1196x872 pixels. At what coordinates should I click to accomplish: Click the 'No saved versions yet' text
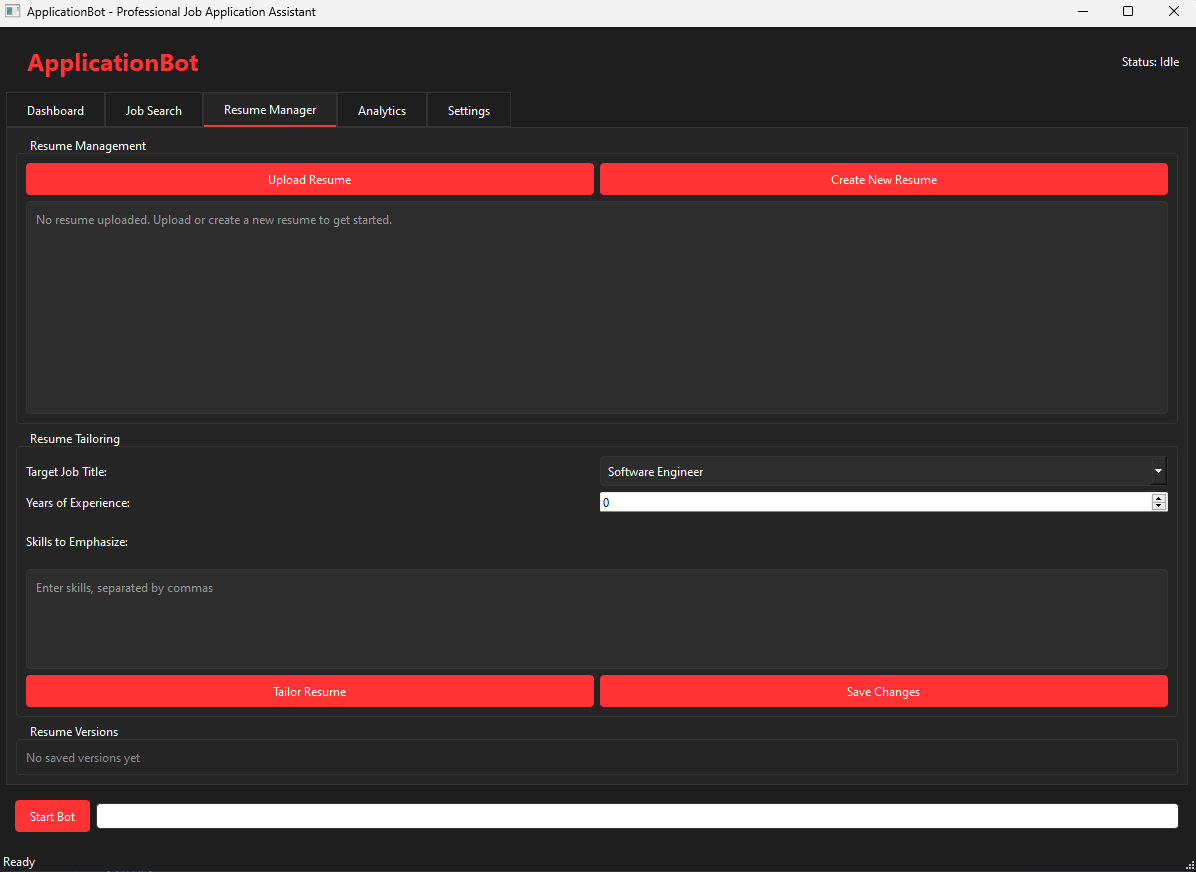[83, 758]
